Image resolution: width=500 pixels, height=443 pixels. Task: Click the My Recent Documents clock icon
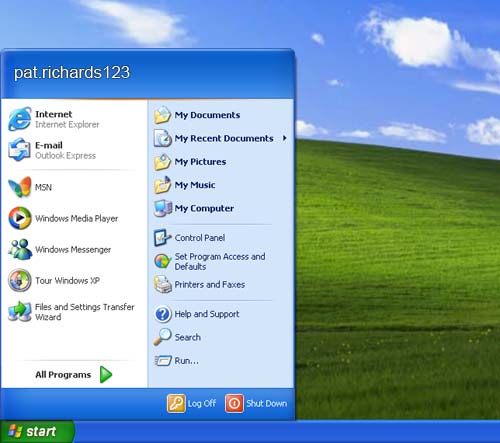(x=162, y=138)
